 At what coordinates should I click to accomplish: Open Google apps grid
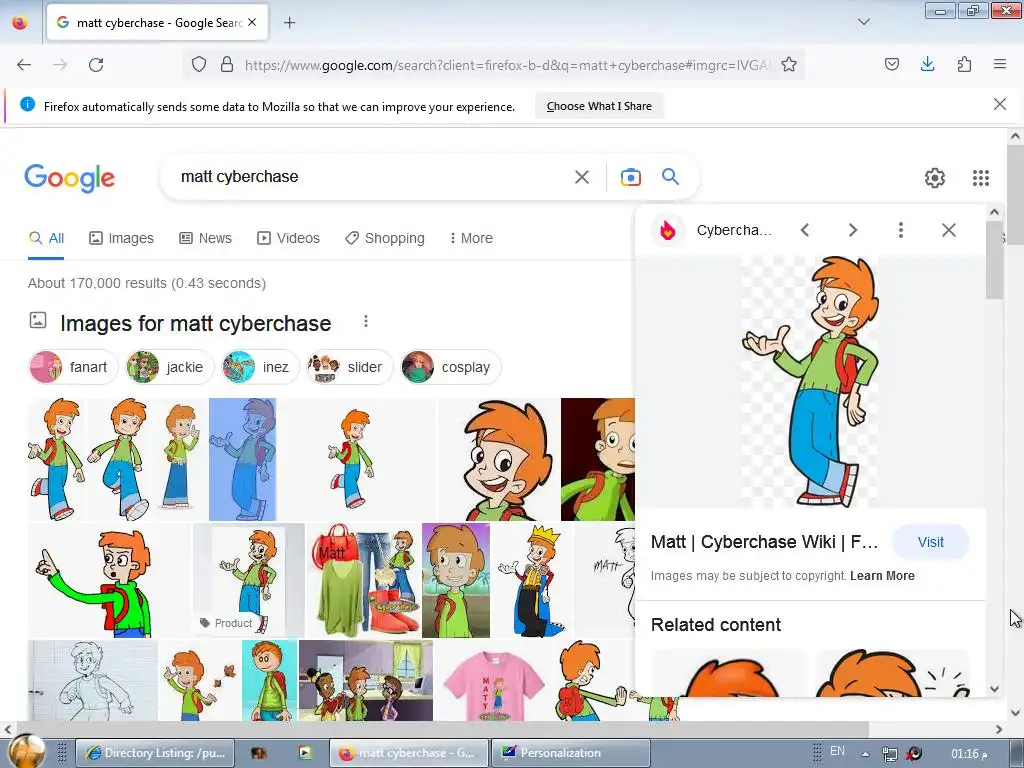pyautogui.click(x=980, y=178)
